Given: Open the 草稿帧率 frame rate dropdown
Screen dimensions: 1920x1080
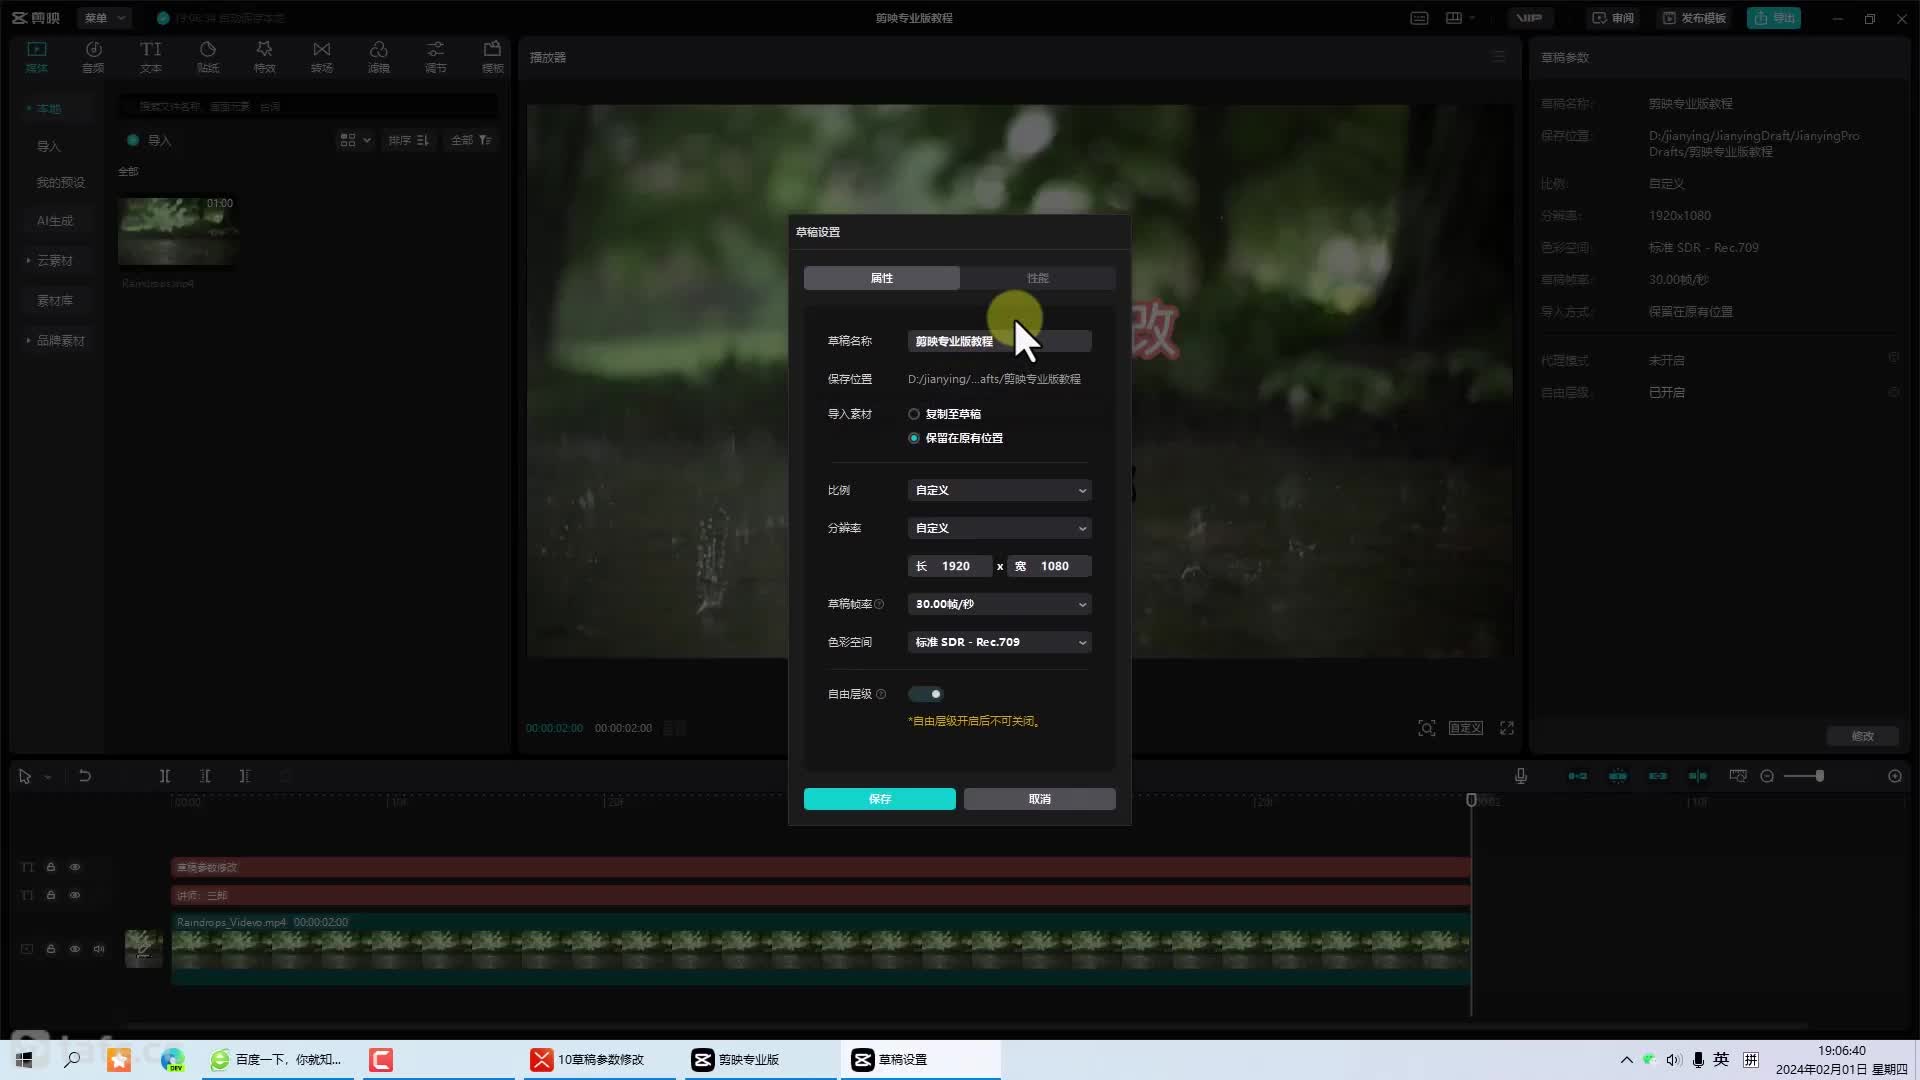Looking at the screenshot, I should (x=999, y=604).
